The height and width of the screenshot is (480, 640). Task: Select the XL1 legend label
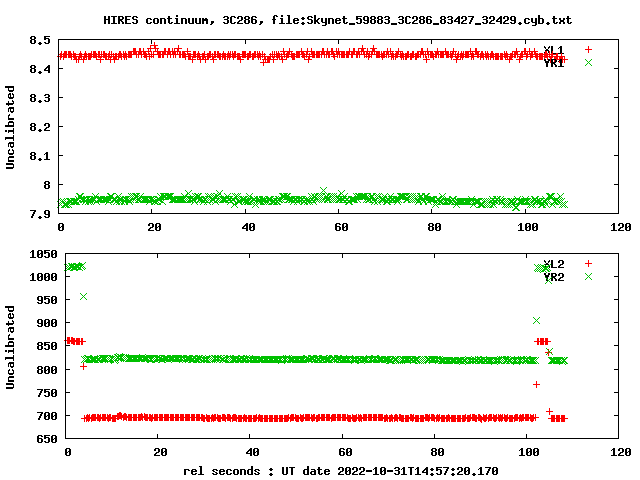(x=553, y=50)
